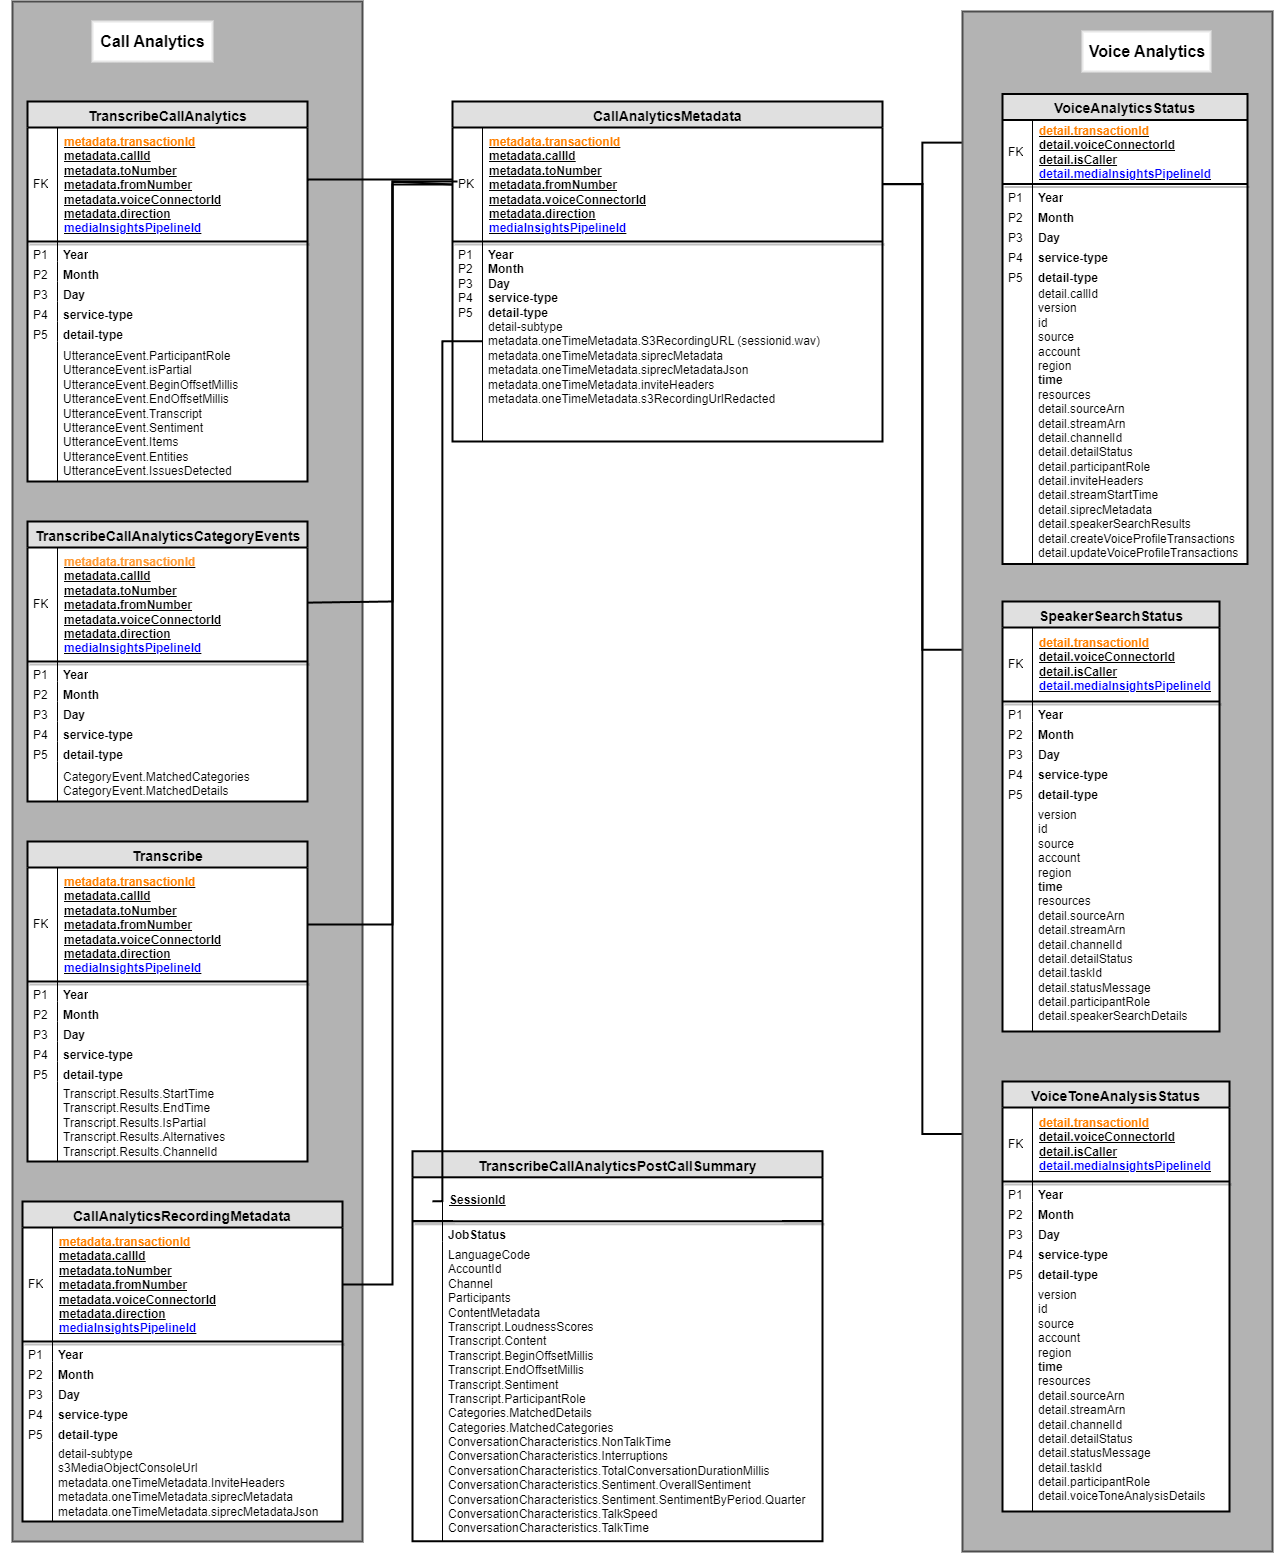Select the VoiceToneAnalysisStatus table header

pyautogui.click(x=1116, y=1096)
